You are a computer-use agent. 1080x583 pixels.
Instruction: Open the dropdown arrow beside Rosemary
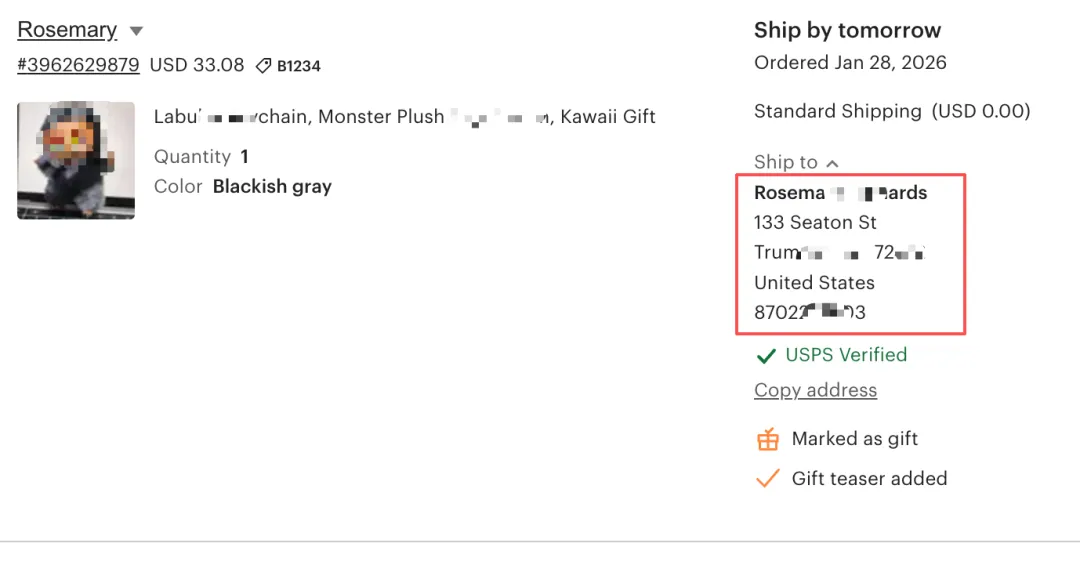pos(136,31)
